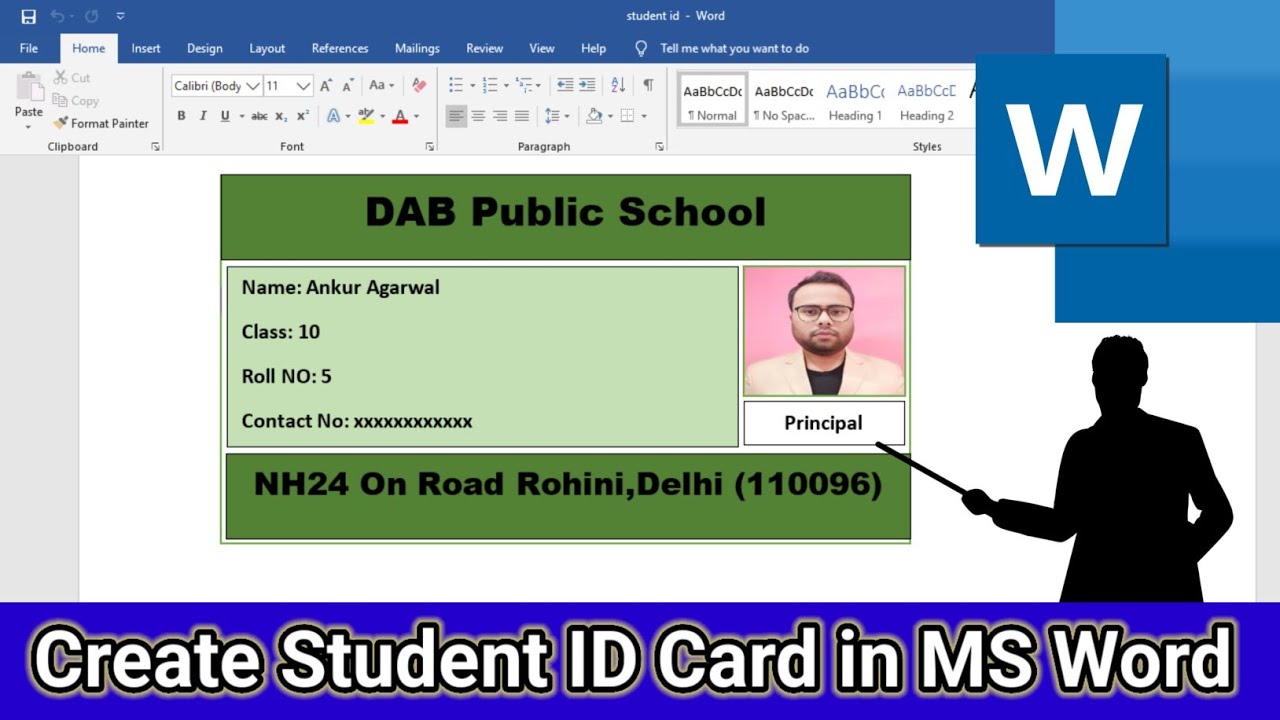Apply the No Spacing style
1280x720 pixels.
[x=784, y=101]
